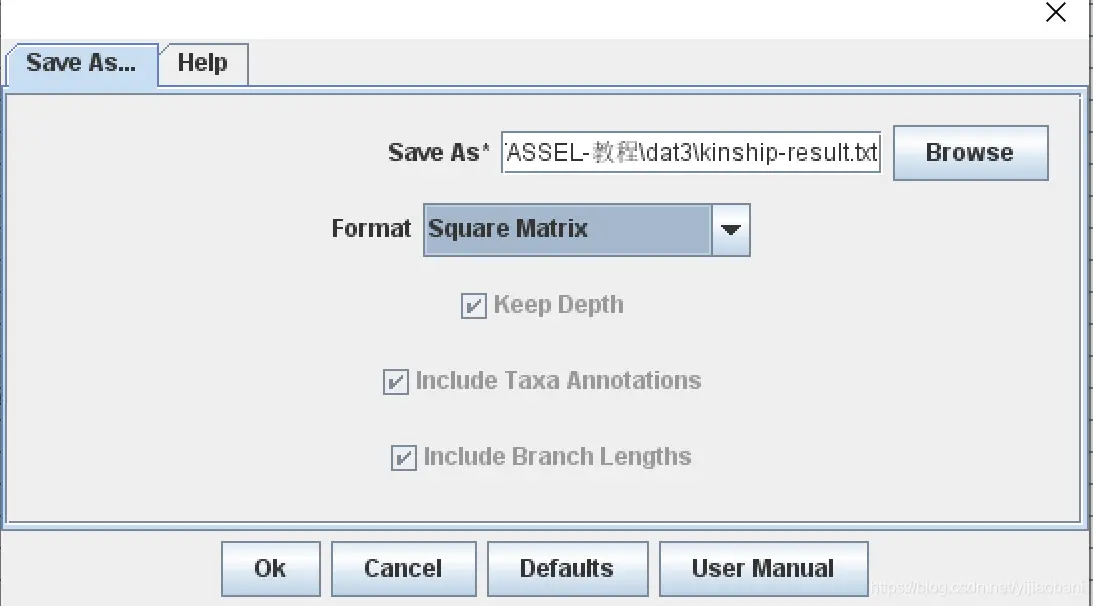This screenshot has width=1093, height=606.
Task: Close the dialog with the X button
Action: [x=1055, y=13]
